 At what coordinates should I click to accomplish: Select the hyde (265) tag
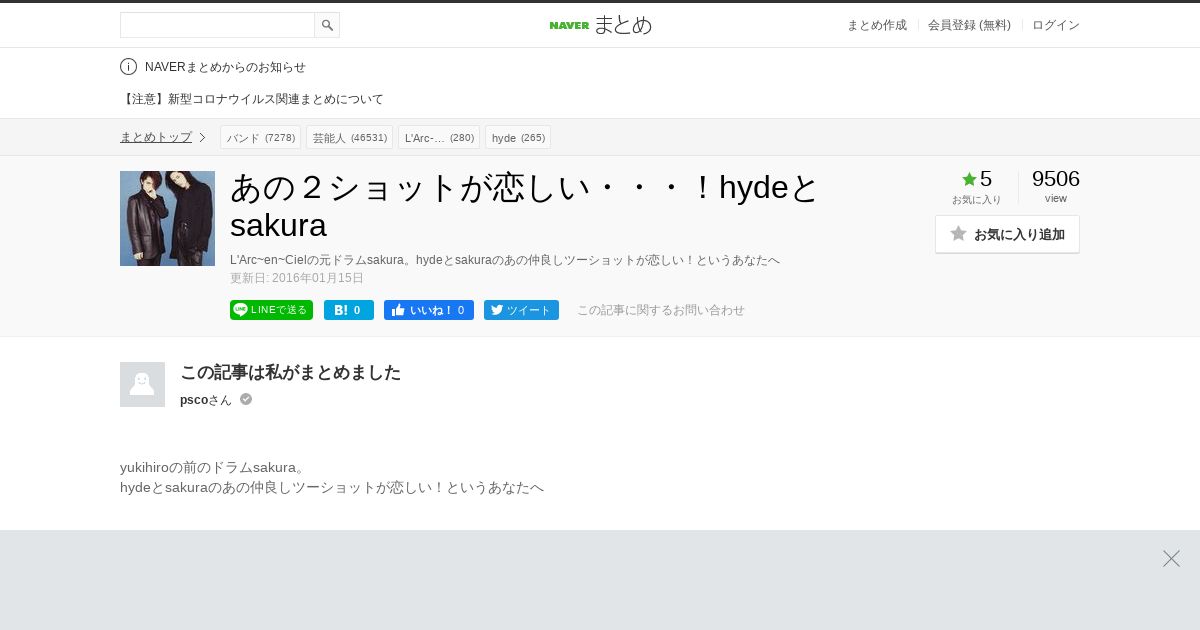[518, 137]
